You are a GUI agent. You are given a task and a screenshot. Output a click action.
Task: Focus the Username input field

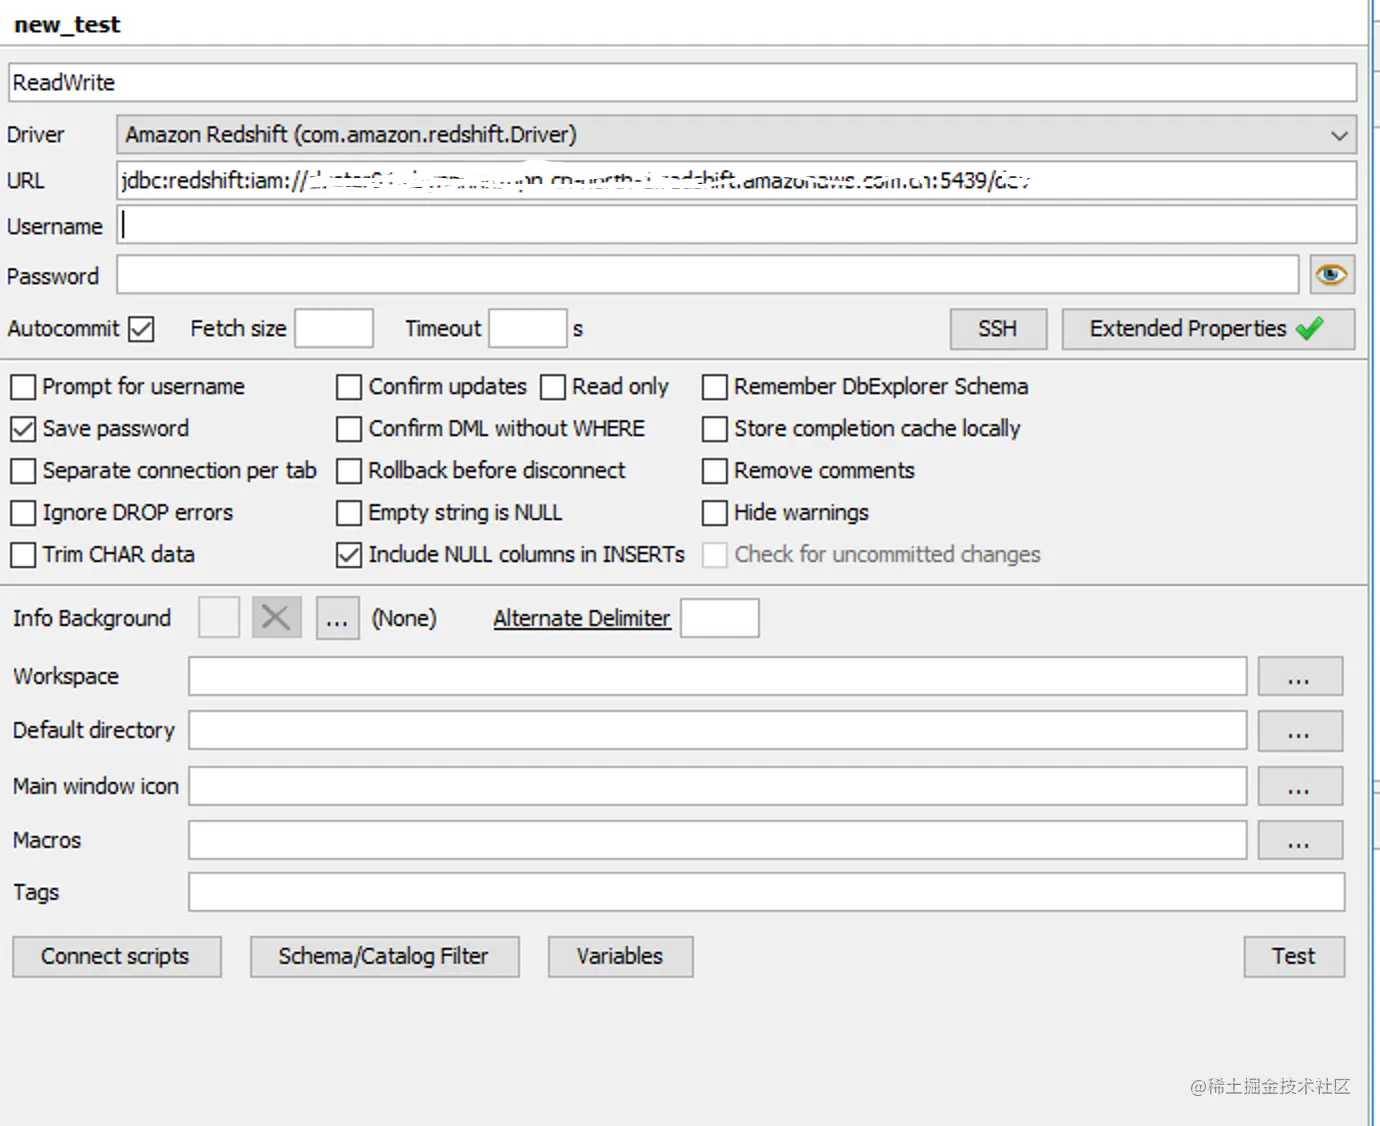pos(737,226)
